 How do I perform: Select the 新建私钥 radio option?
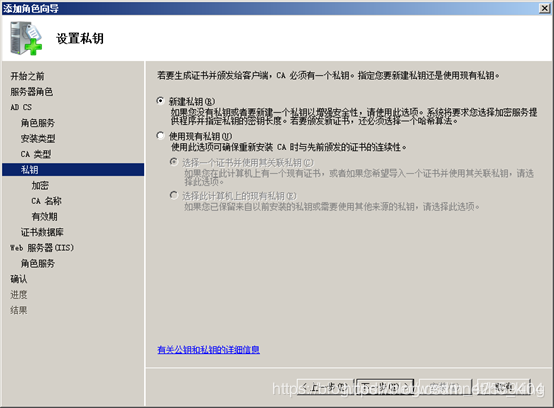(160, 101)
